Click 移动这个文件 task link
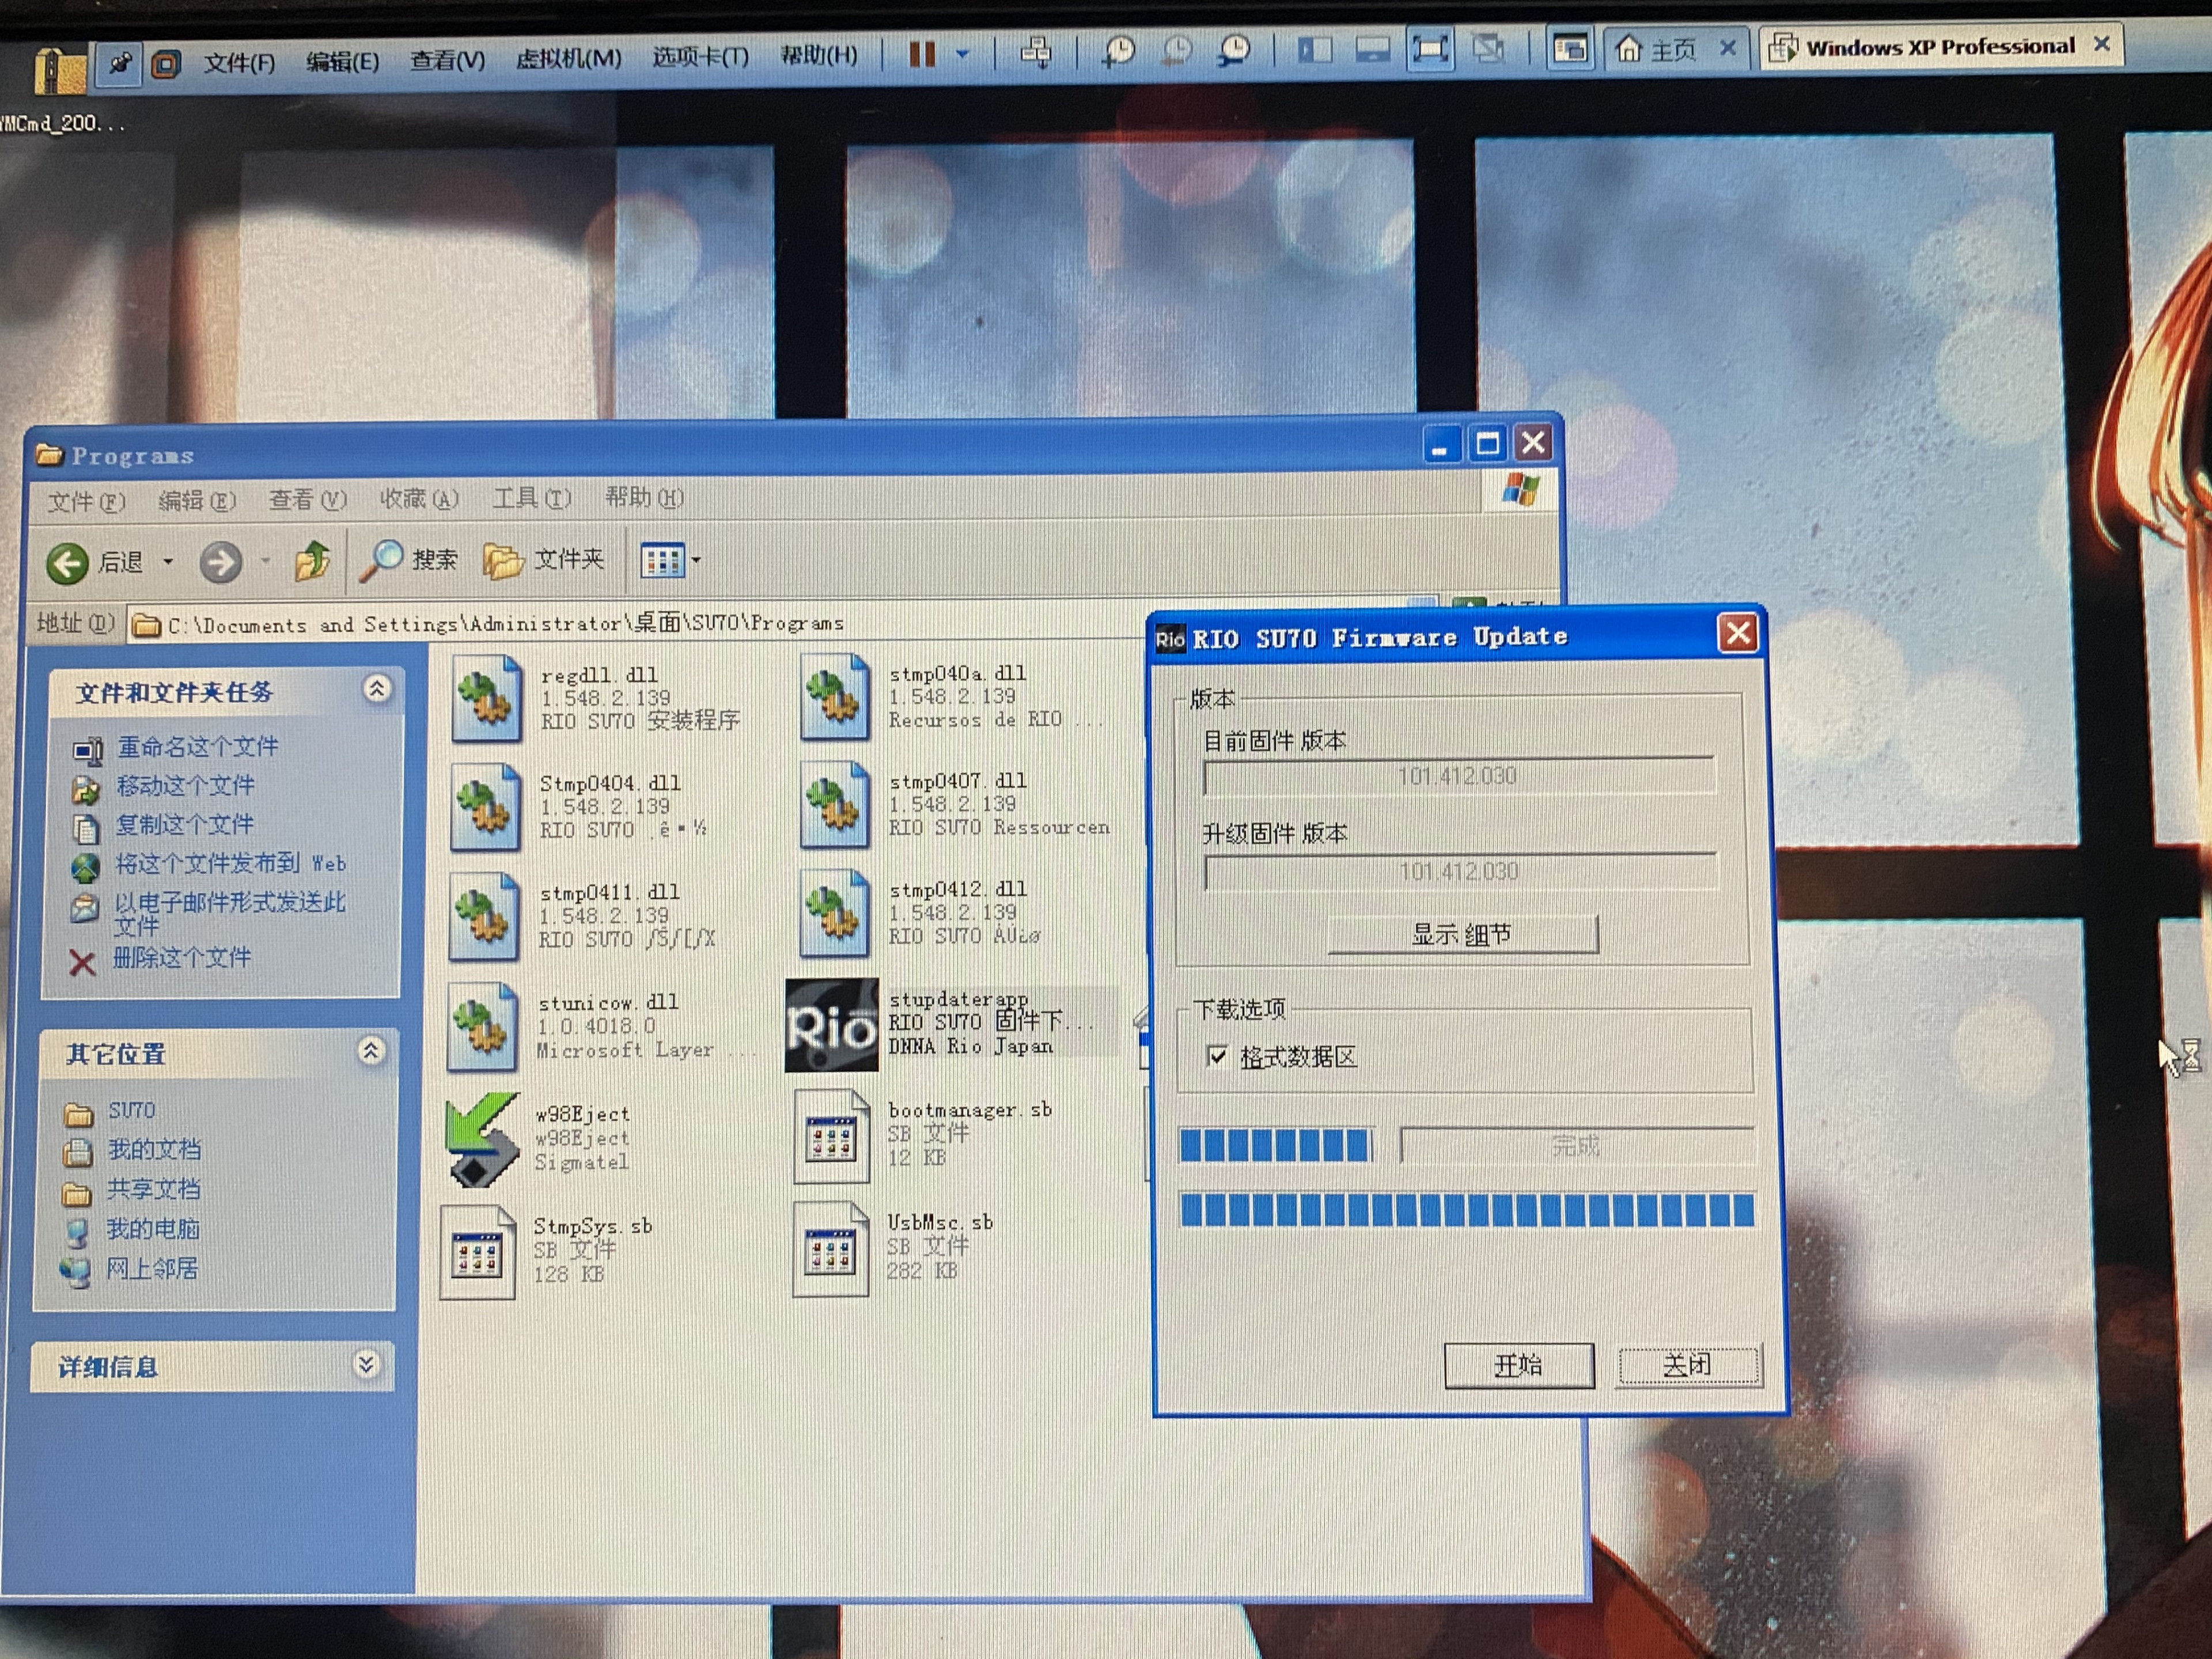This screenshot has width=2212, height=1659. click(x=186, y=786)
